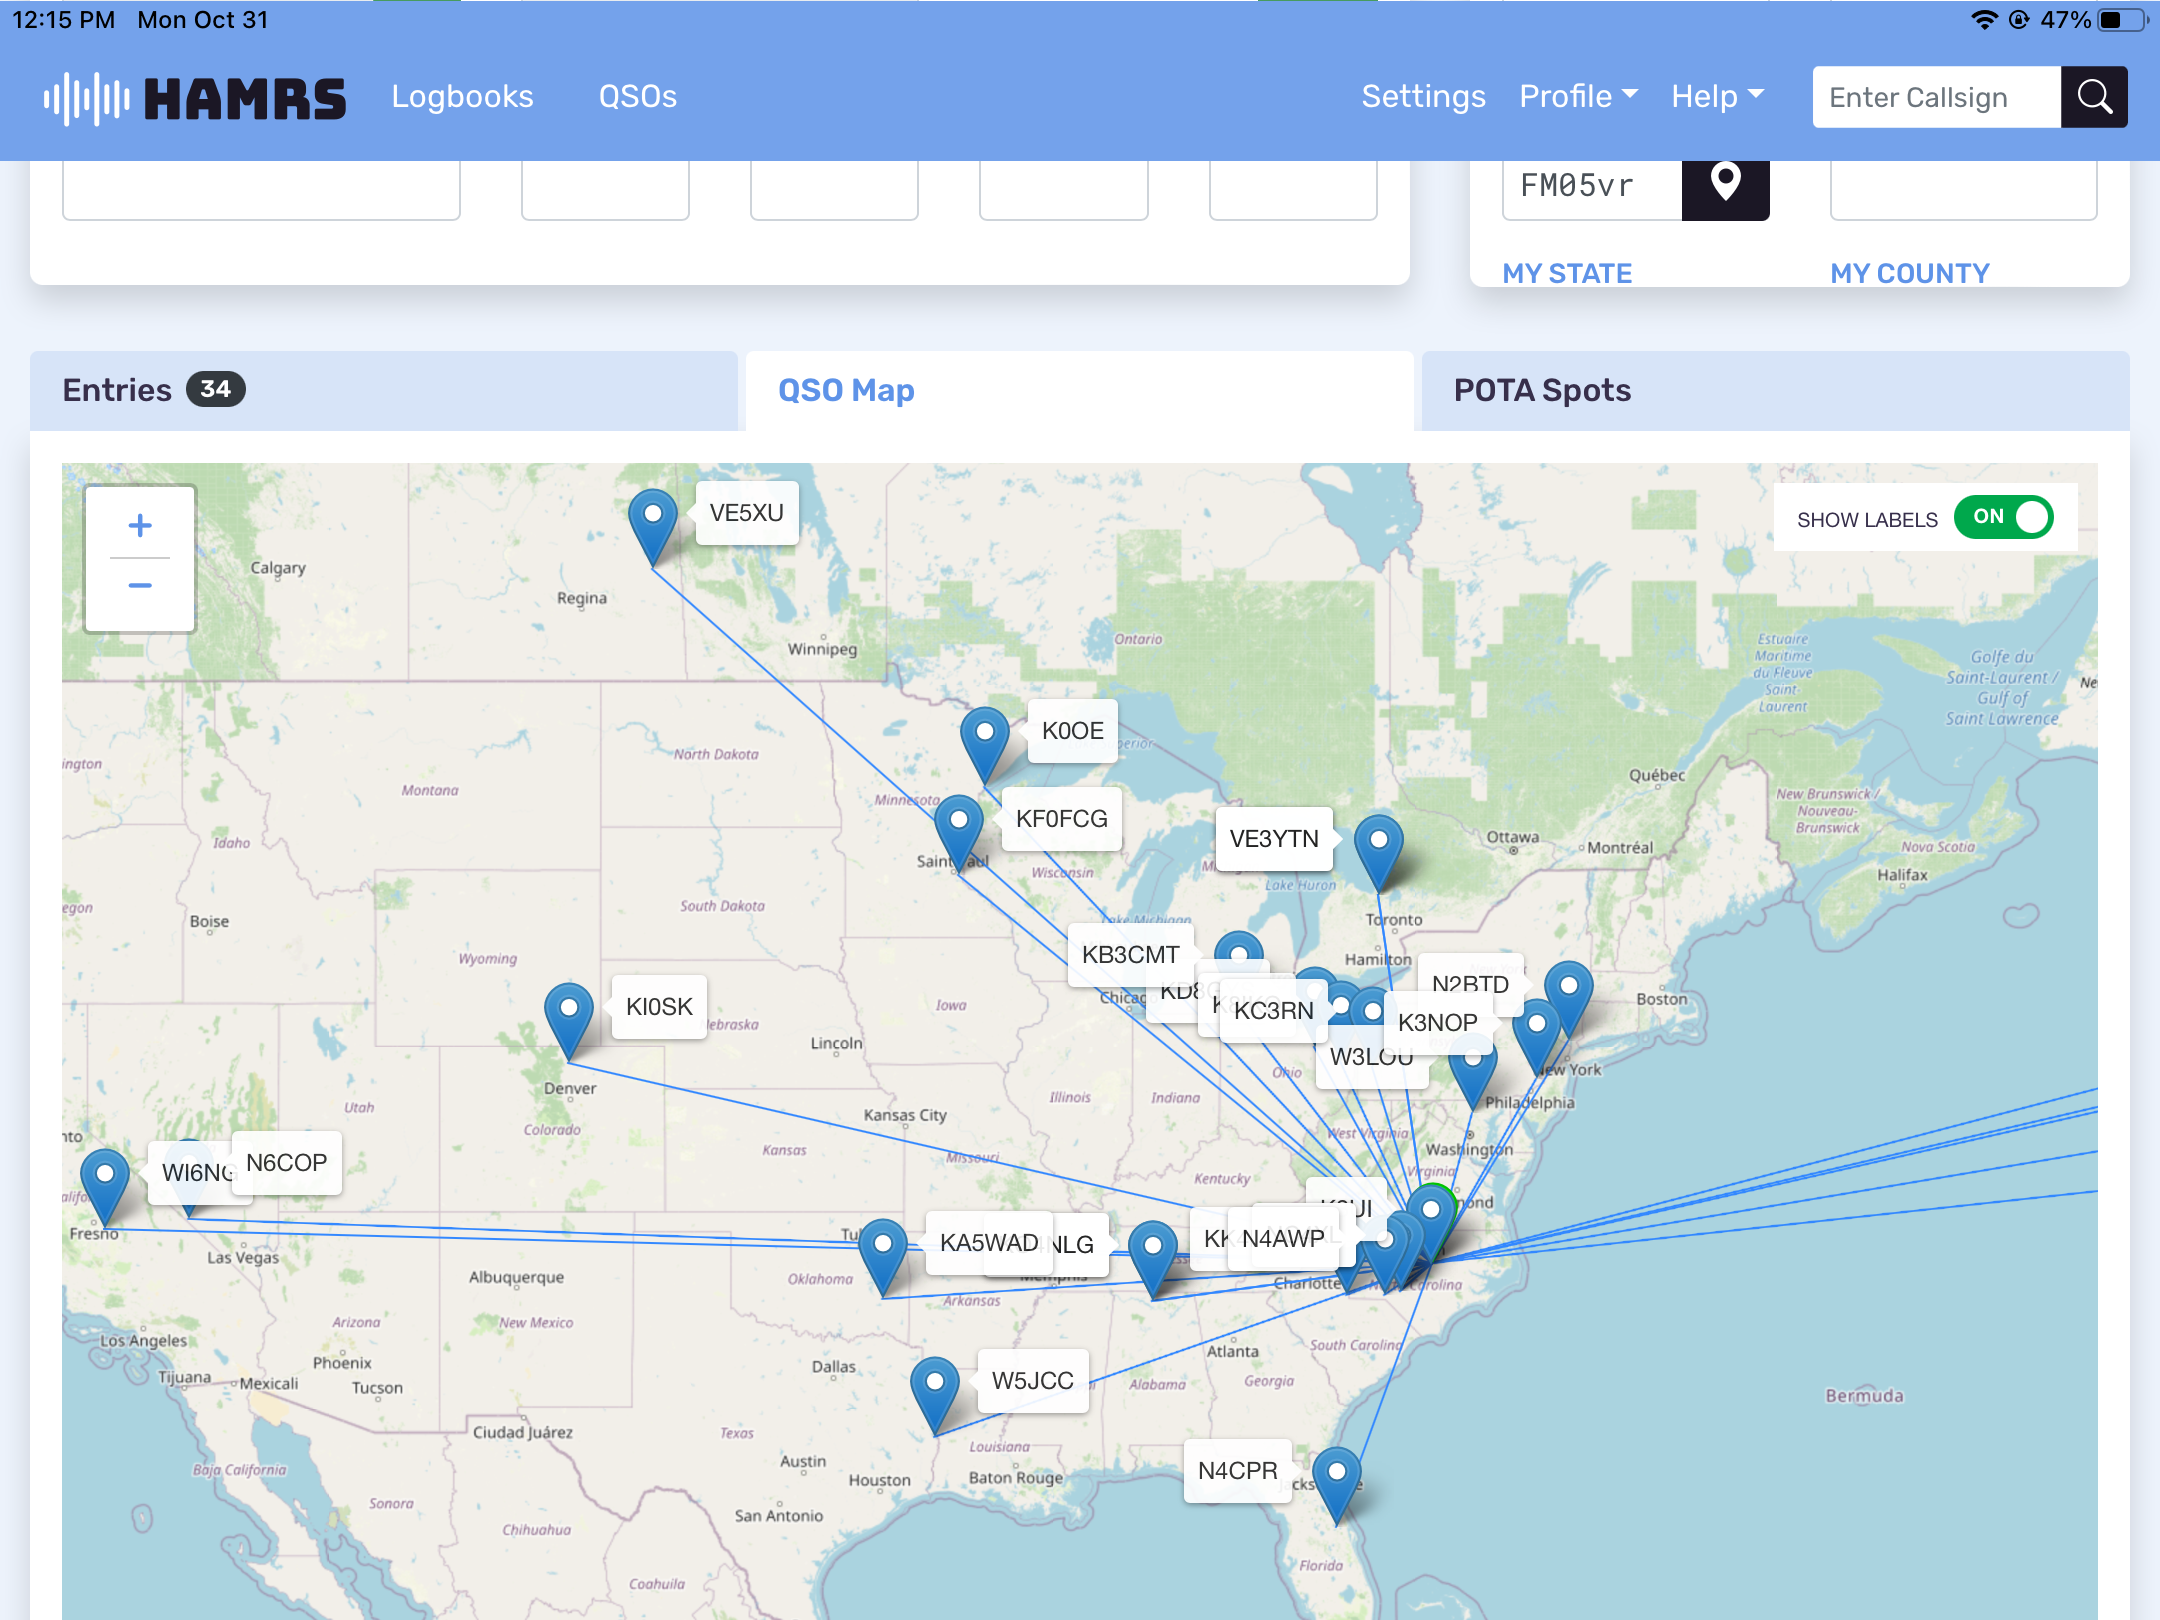
Task: Click the N4CPR map marker in Florida
Action: (1337, 1485)
